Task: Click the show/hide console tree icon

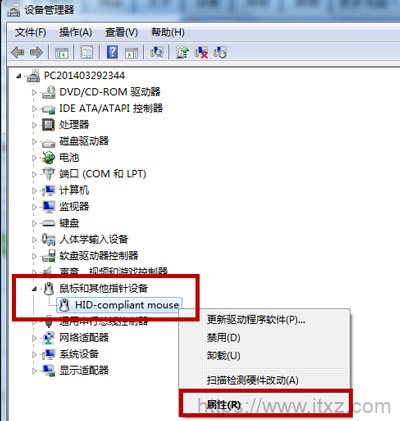Action: 62,52
